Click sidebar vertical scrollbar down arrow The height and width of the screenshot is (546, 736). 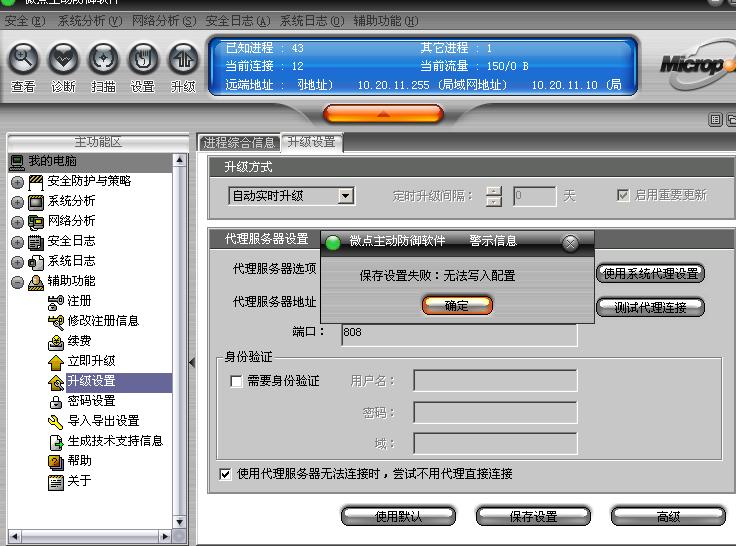coord(180,522)
